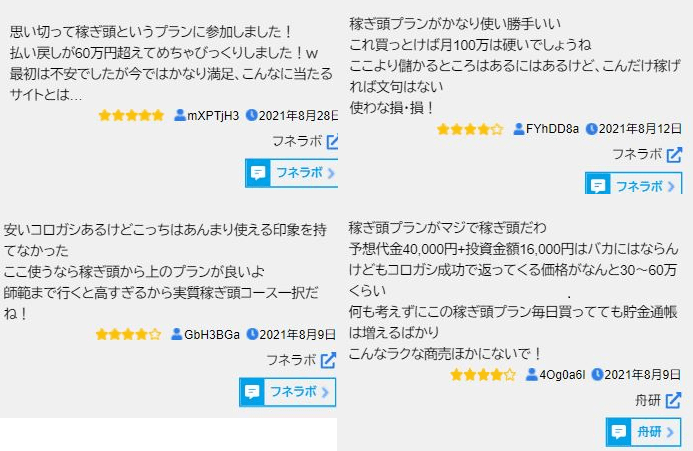Open external link icon in GbH3BGa's review
Image resolution: width=693 pixels, height=451 pixels.
[329, 359]
